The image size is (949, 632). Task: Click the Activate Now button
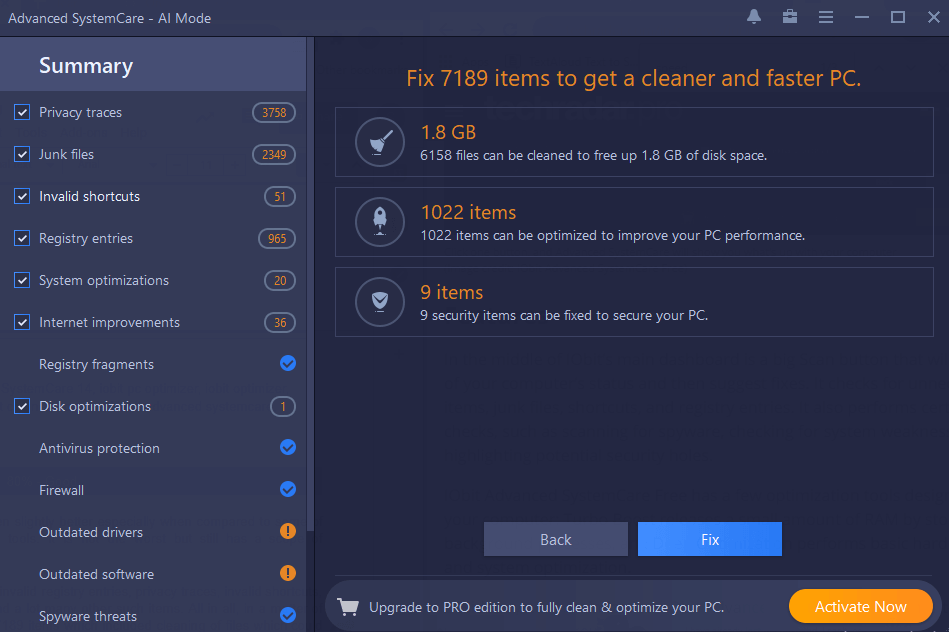[x=860, y=606]
